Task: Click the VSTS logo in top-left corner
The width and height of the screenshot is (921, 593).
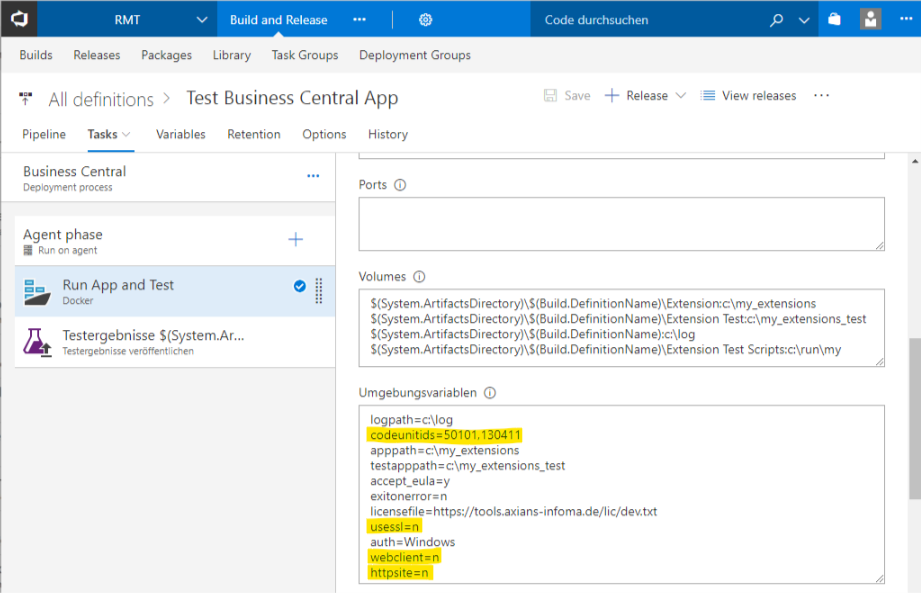Action: point(19,19)
